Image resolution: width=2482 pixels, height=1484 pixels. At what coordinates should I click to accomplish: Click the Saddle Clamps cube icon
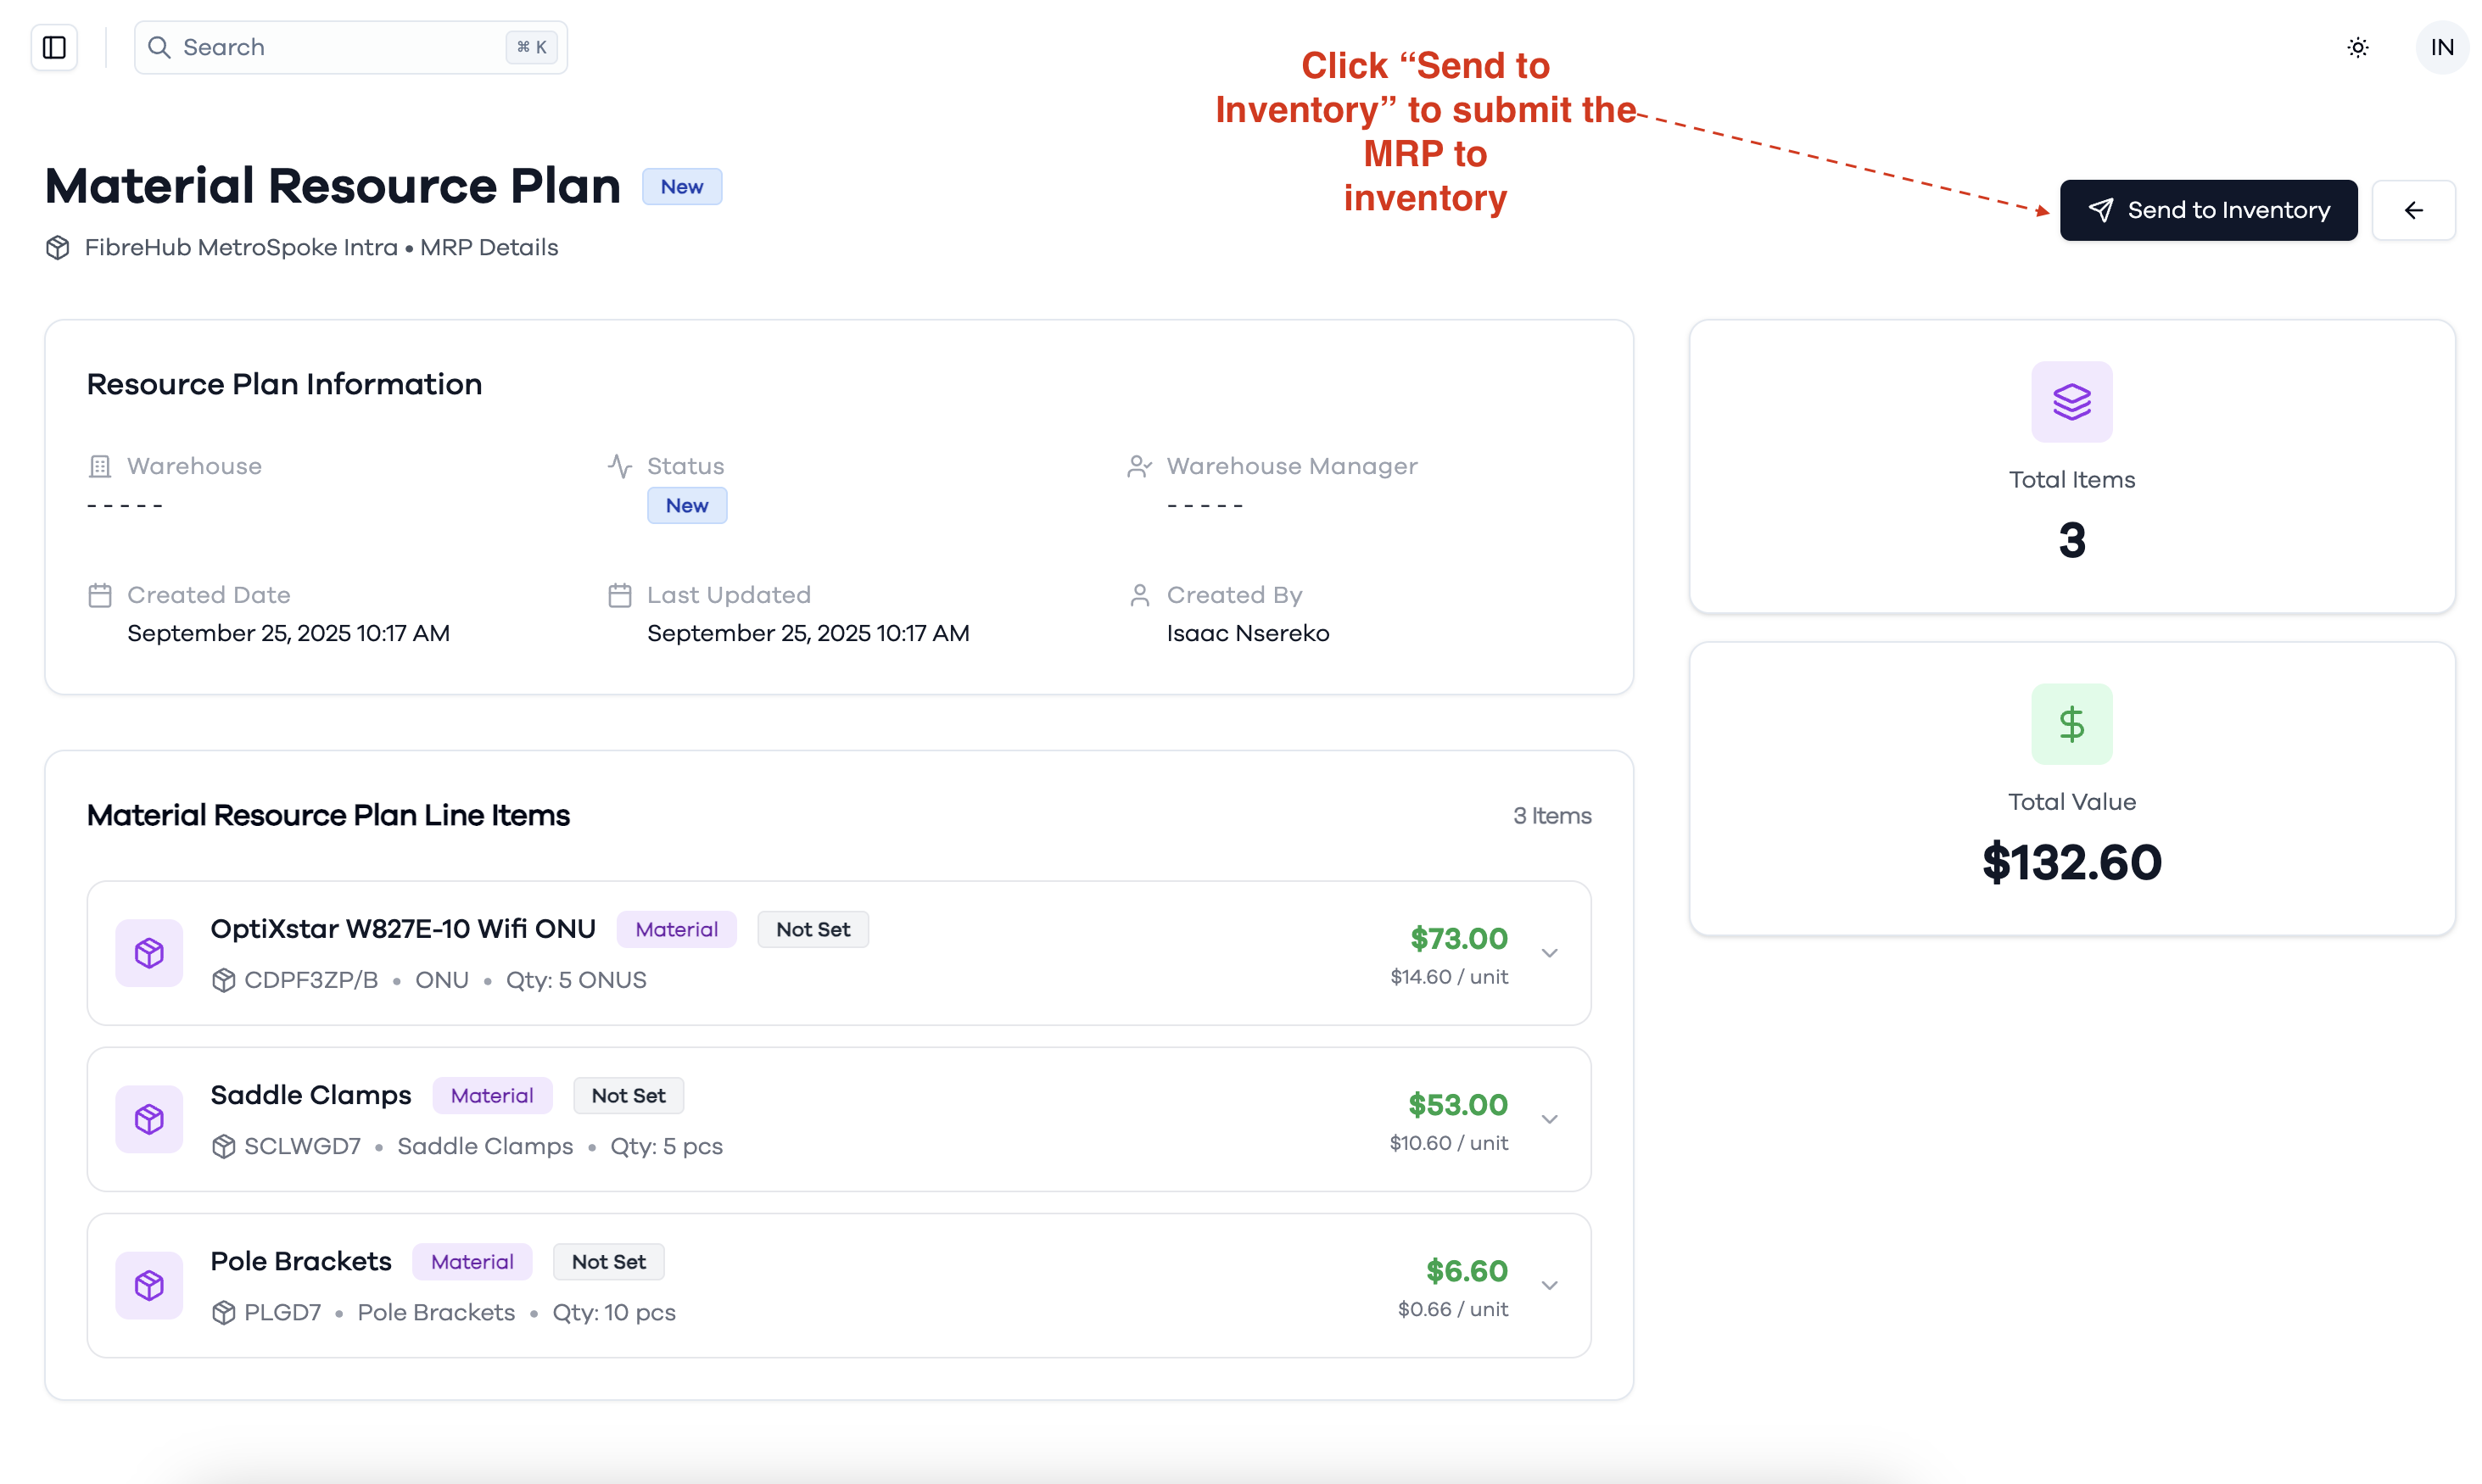pyautogui.click(x=149, y=1119)
